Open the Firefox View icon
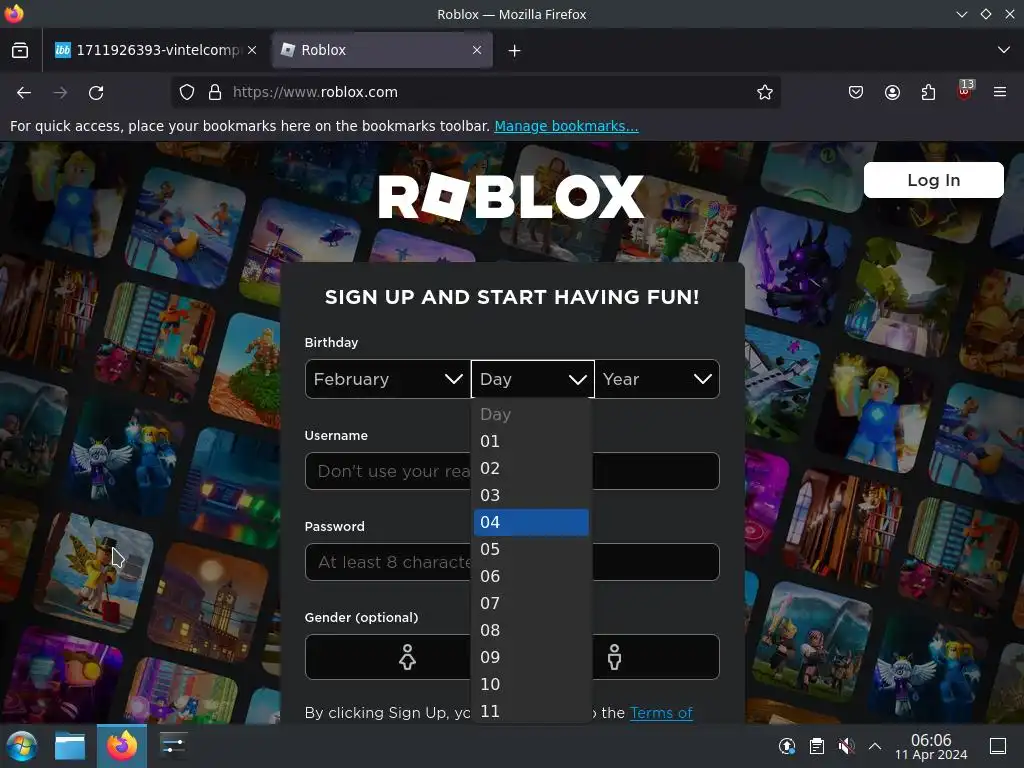The width and height of the screenshot is (1024, 768). (x=20, y=50)
